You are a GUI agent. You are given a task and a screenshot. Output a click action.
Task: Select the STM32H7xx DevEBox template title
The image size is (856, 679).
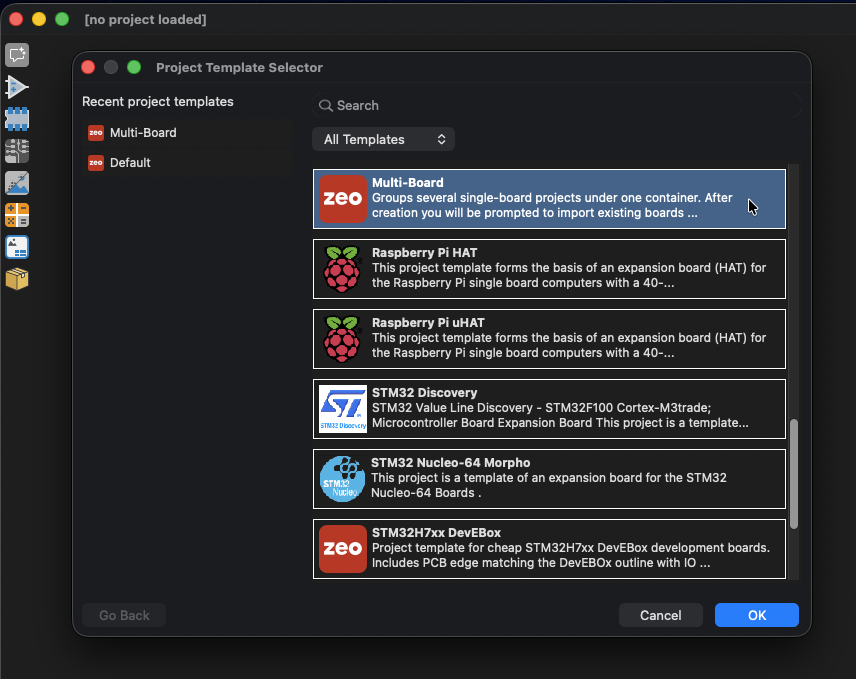coord(436,532)
